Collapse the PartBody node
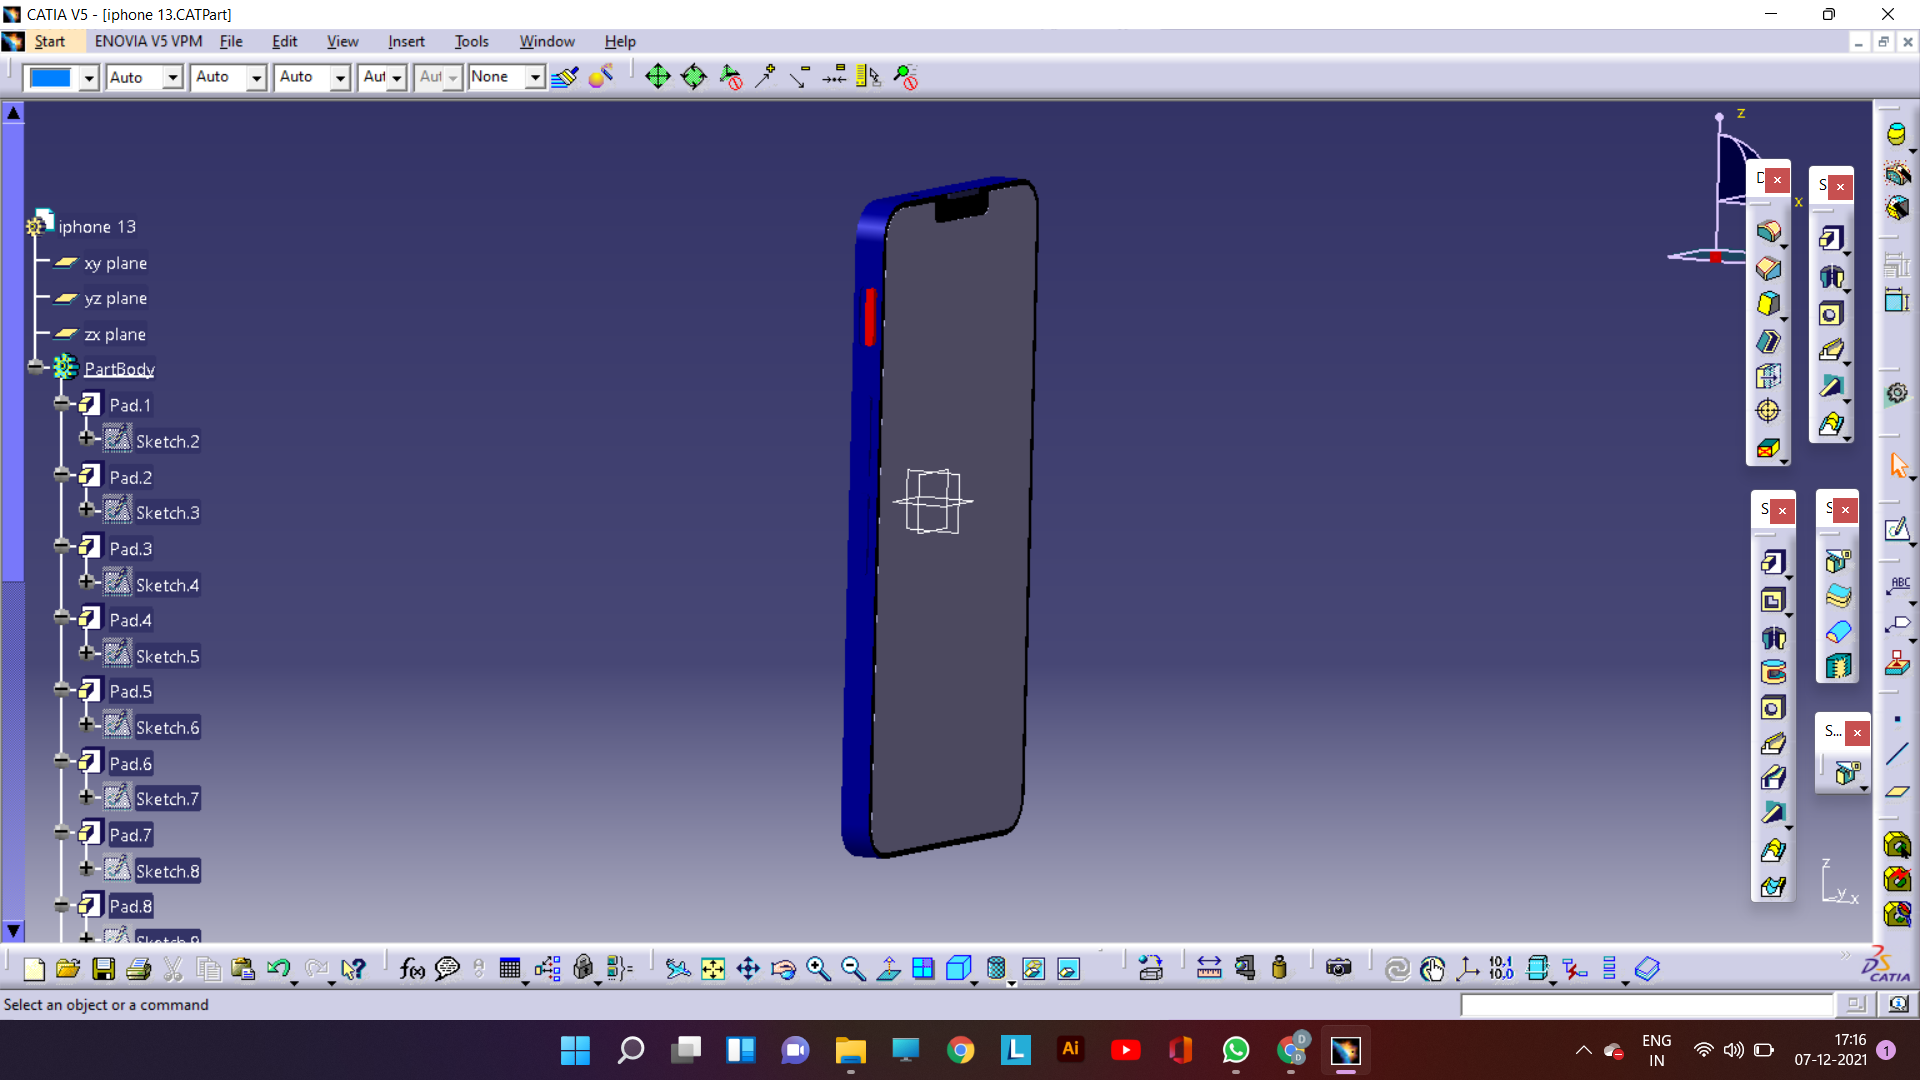The image size is (1920, 1080). click(x=37, y=368)
